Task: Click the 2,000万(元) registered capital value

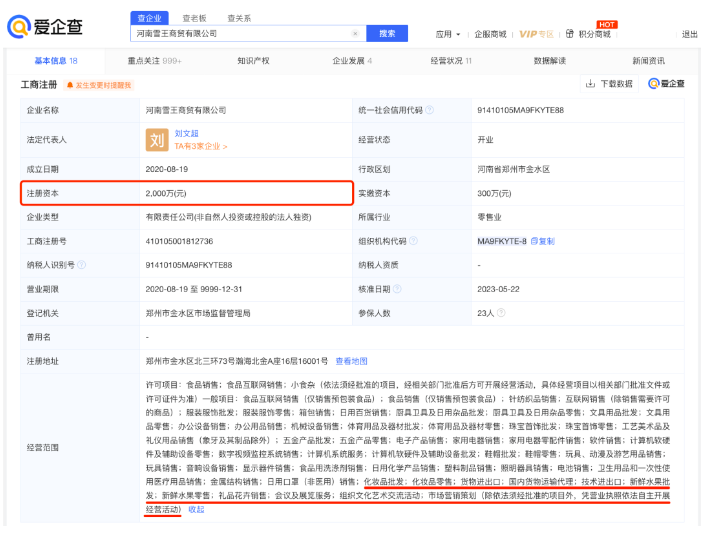Action: coord(165,193)
